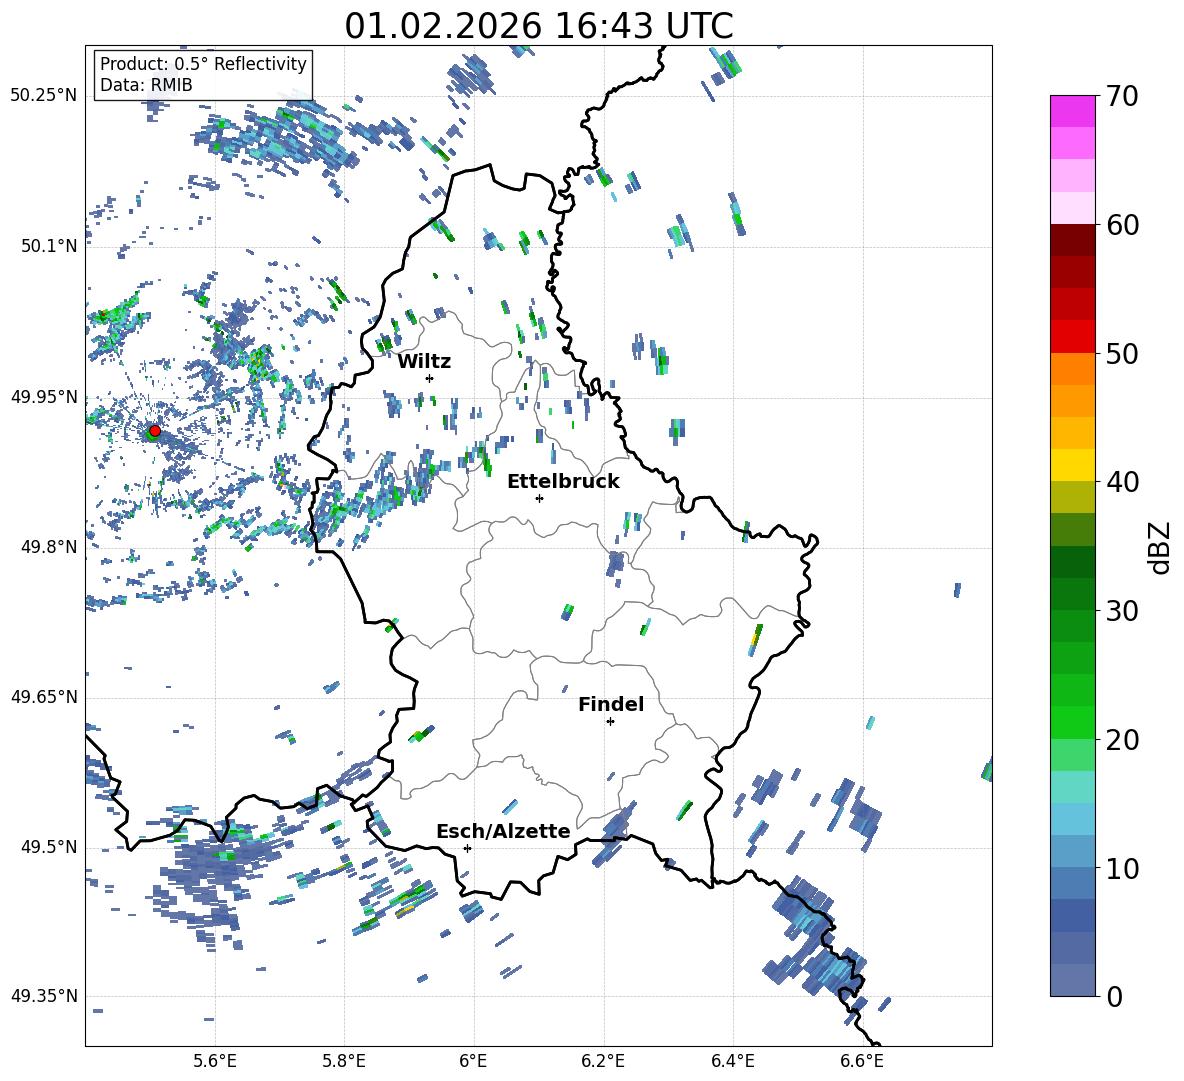
Task: Click the dark maroon colorbar segment below 60
Action: [1072, 240]
